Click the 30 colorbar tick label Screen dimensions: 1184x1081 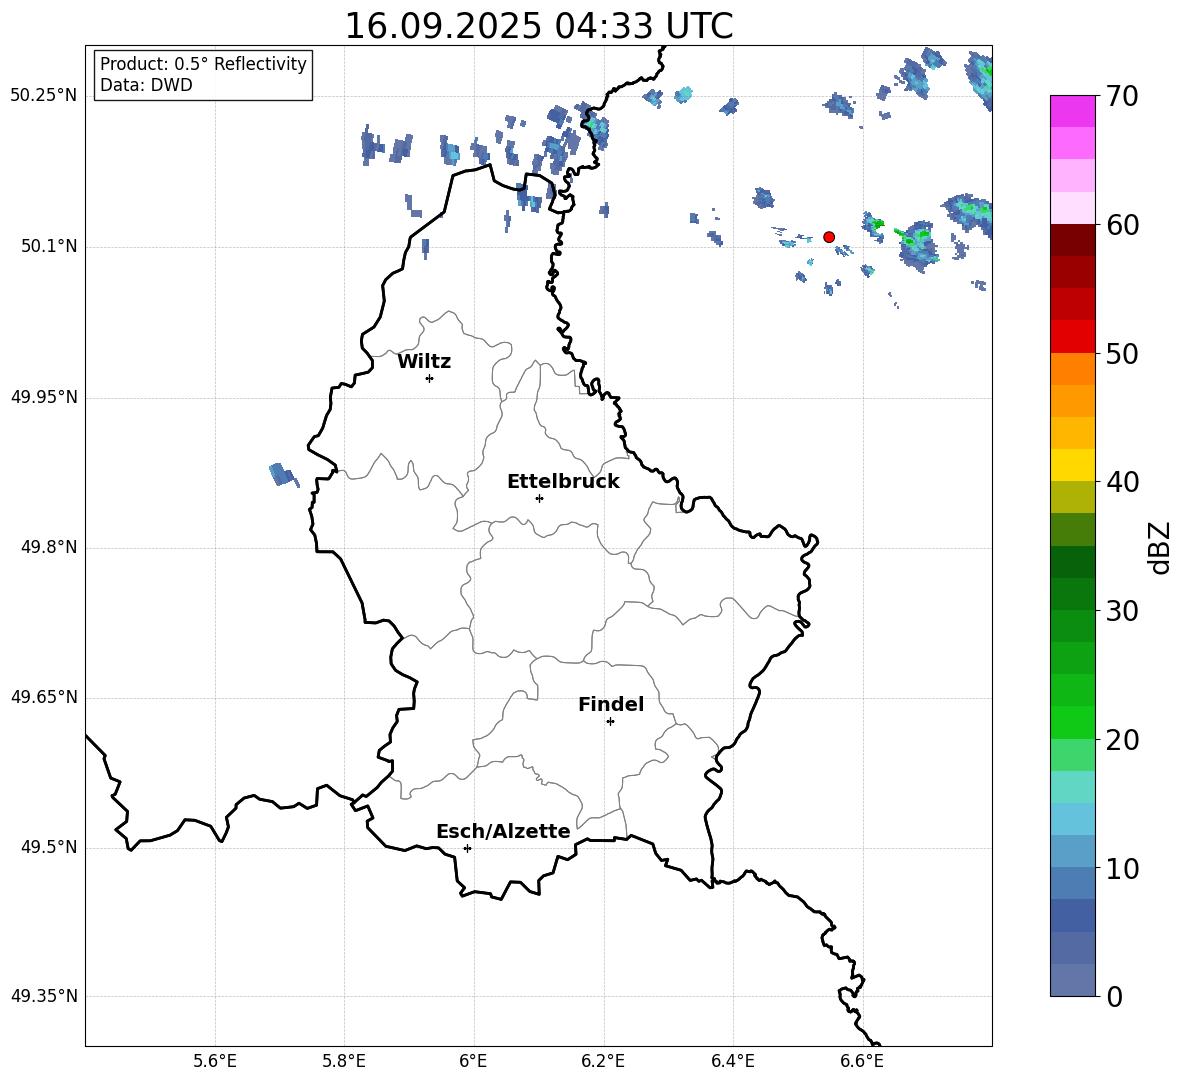(x=1123, y=611)
